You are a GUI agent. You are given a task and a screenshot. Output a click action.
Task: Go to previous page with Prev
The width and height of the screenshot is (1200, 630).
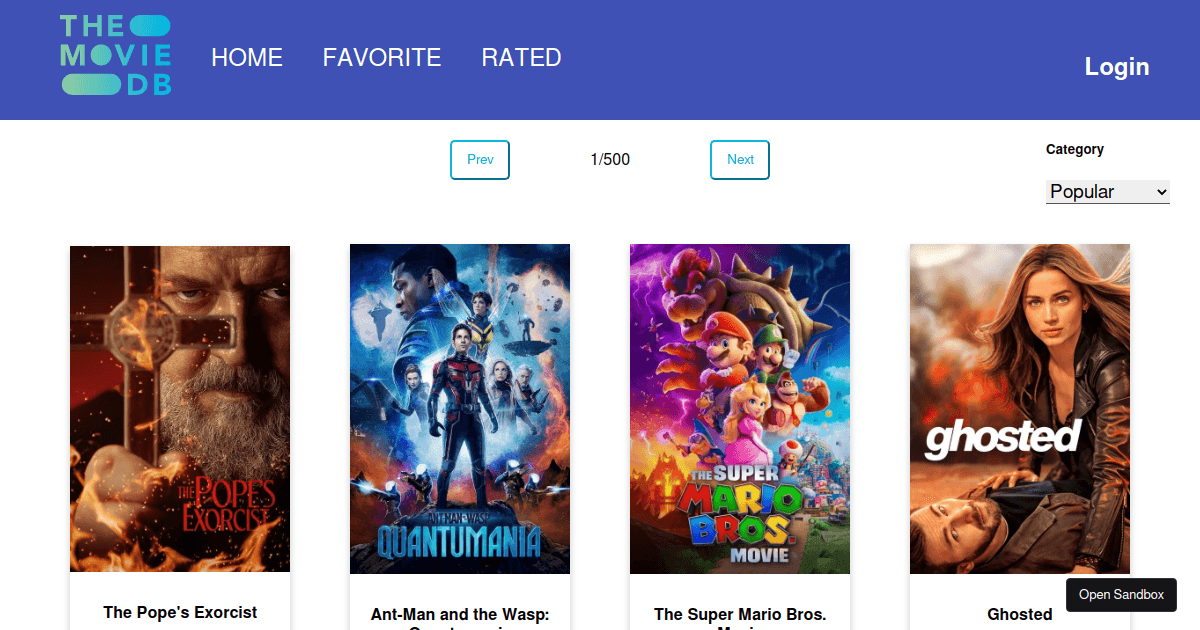coord(480,160)
